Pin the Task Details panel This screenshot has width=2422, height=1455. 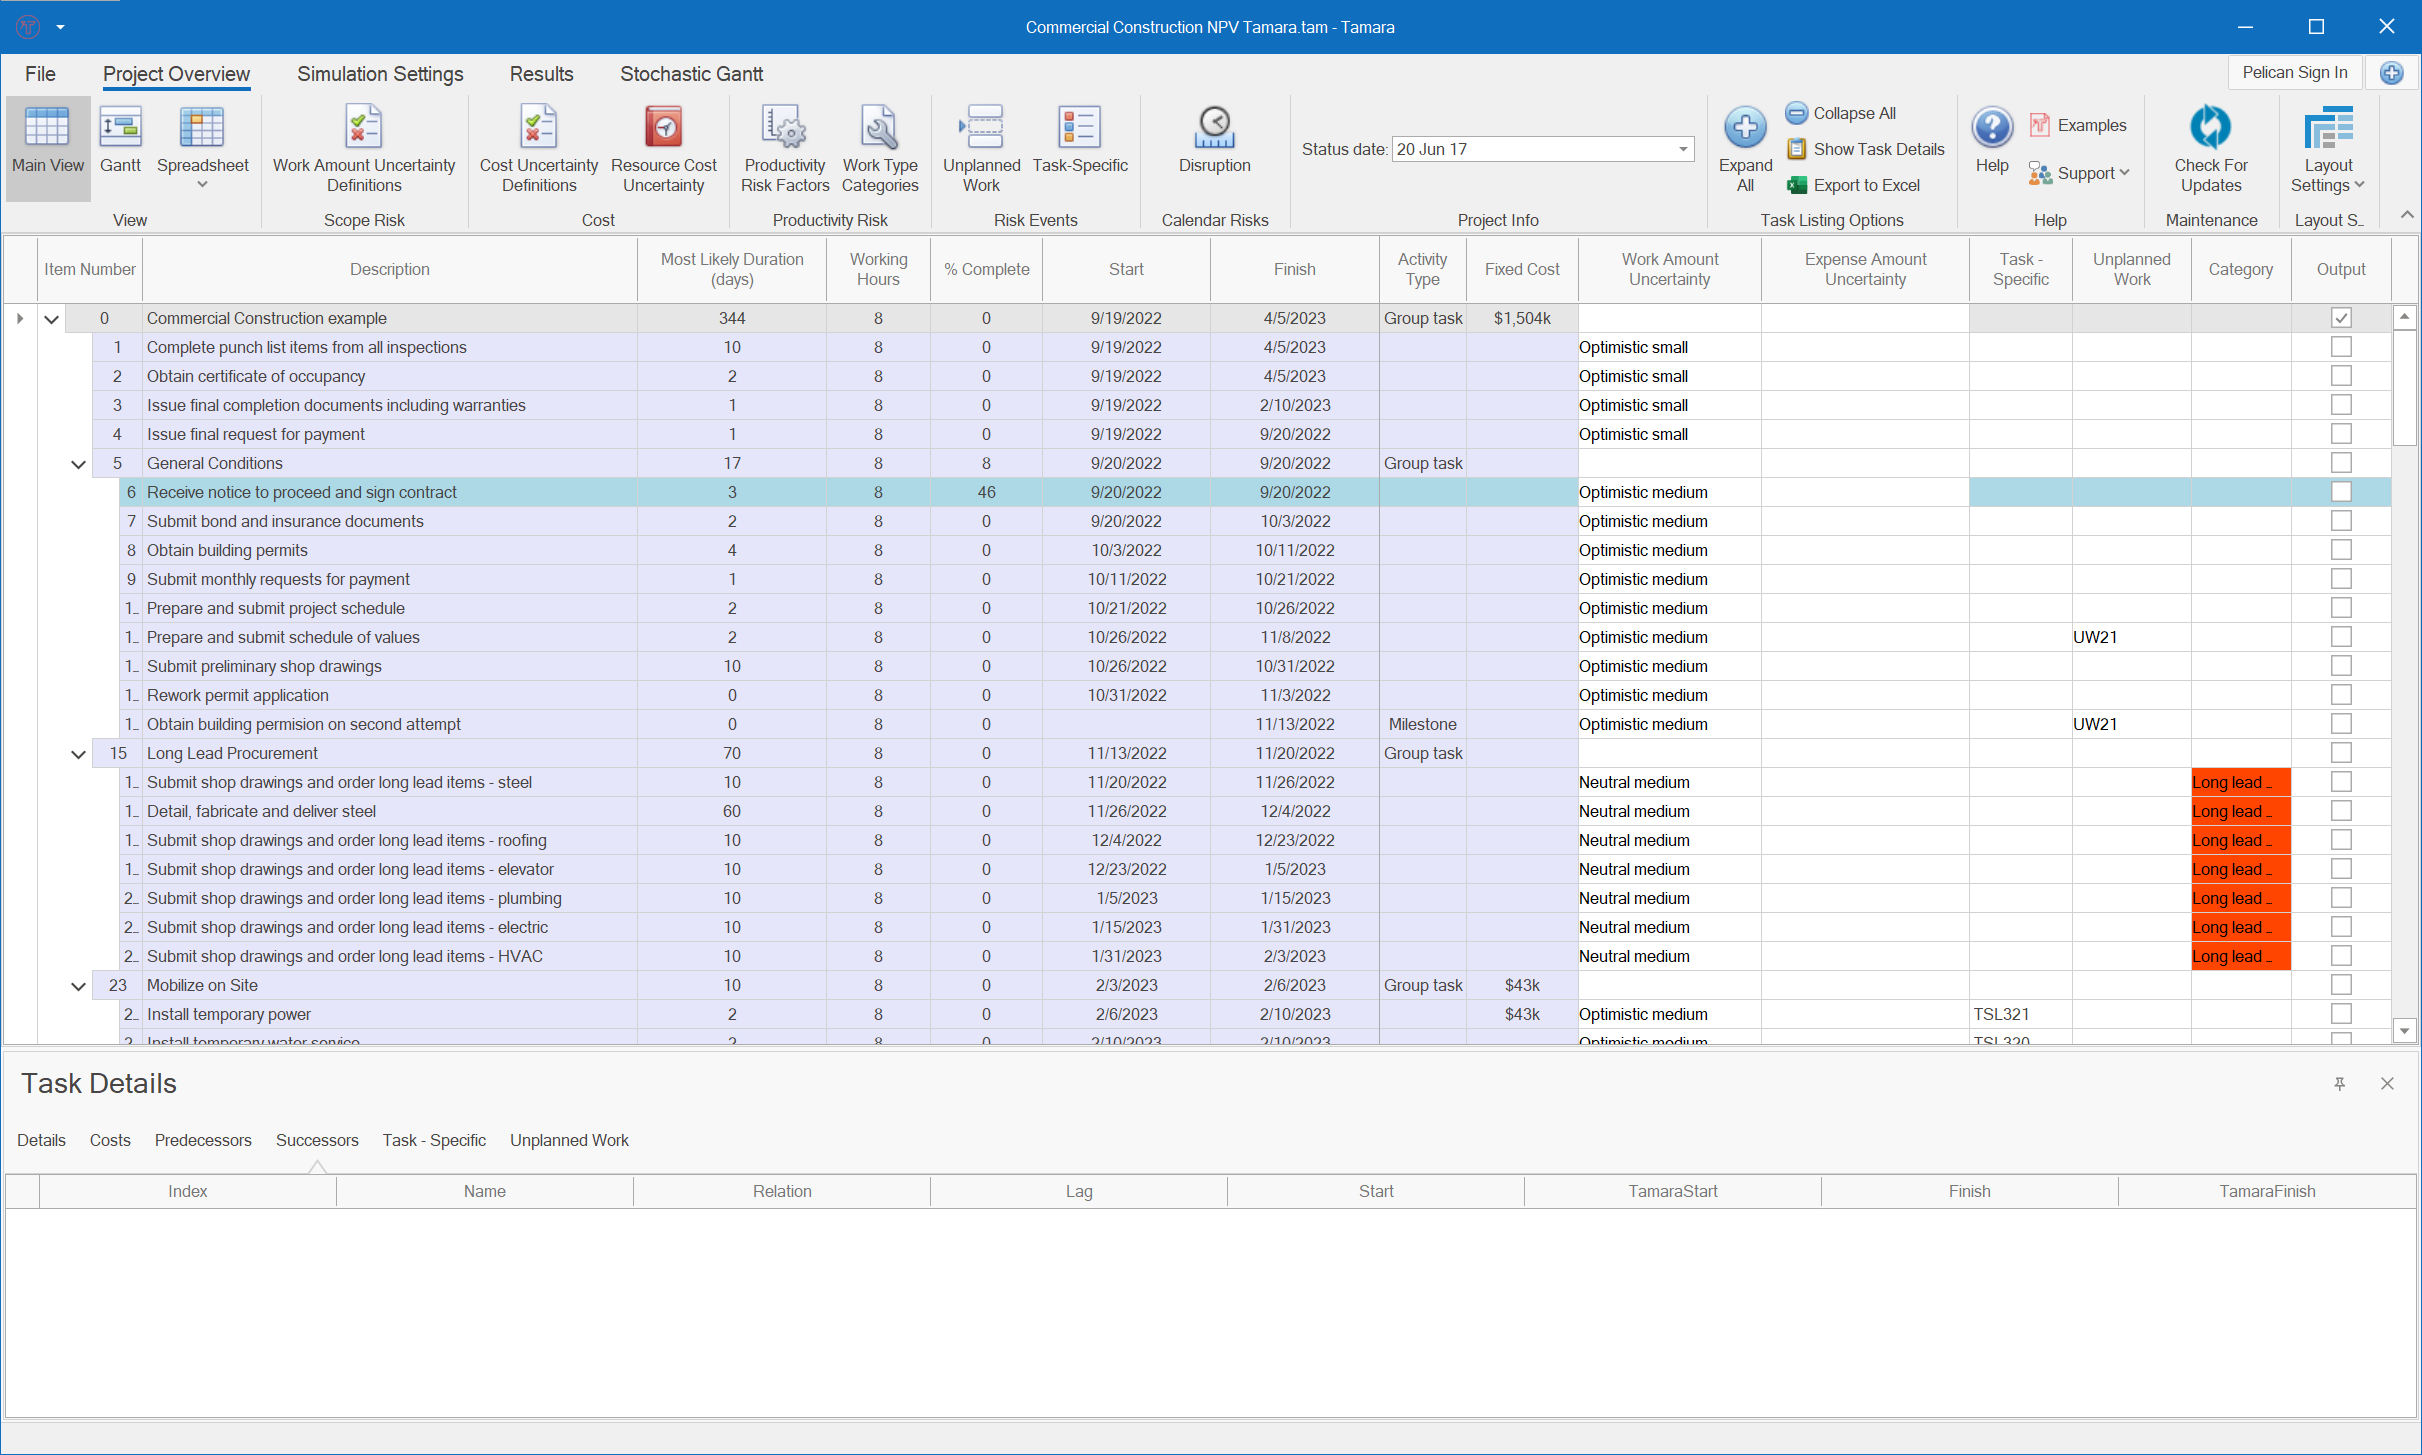tap(2340, 1083)
